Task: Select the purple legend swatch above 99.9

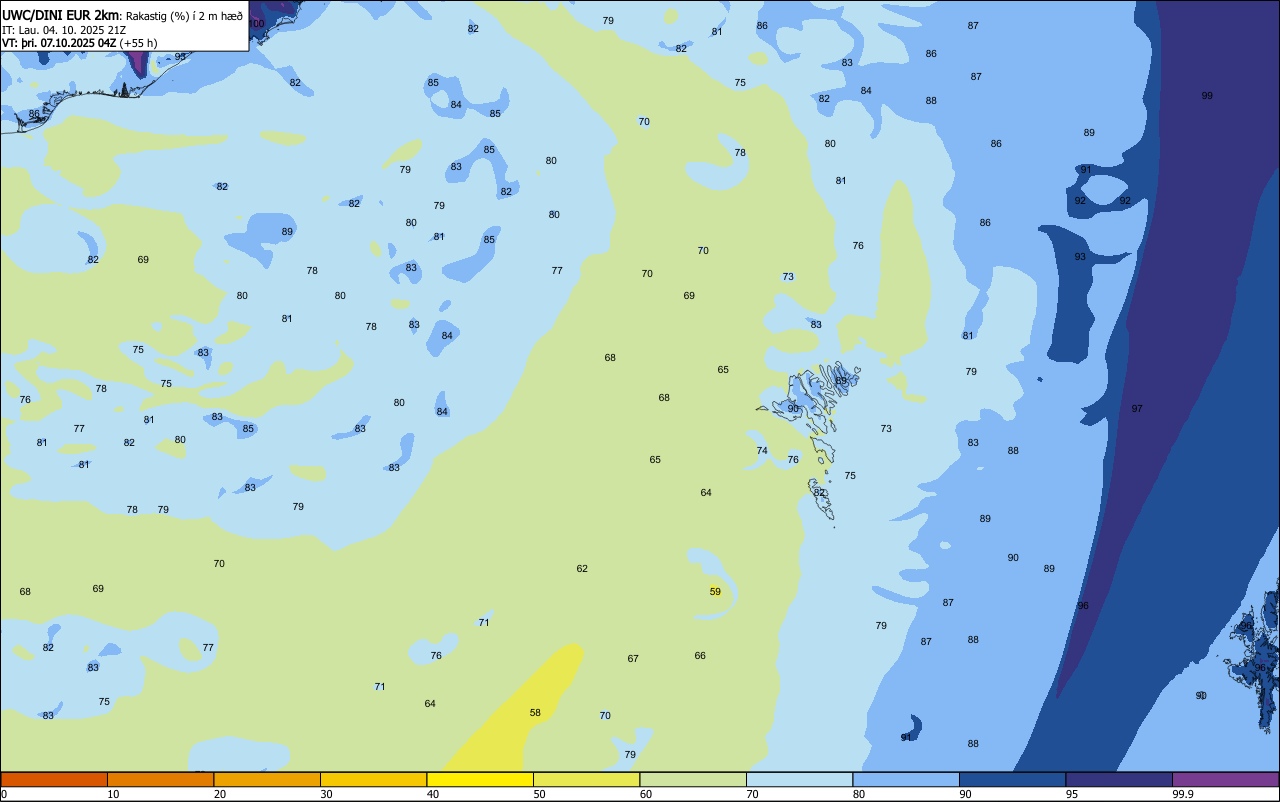Action: [1226, 779]
